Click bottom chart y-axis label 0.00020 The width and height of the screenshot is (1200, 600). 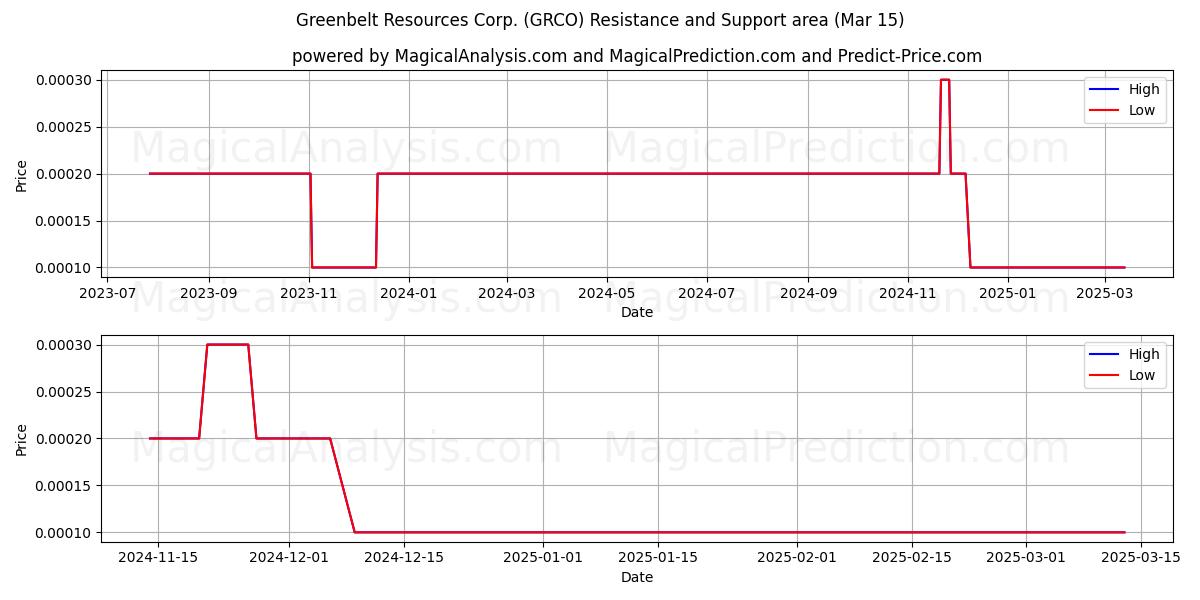pyautogui.click(x=63, y=439)
